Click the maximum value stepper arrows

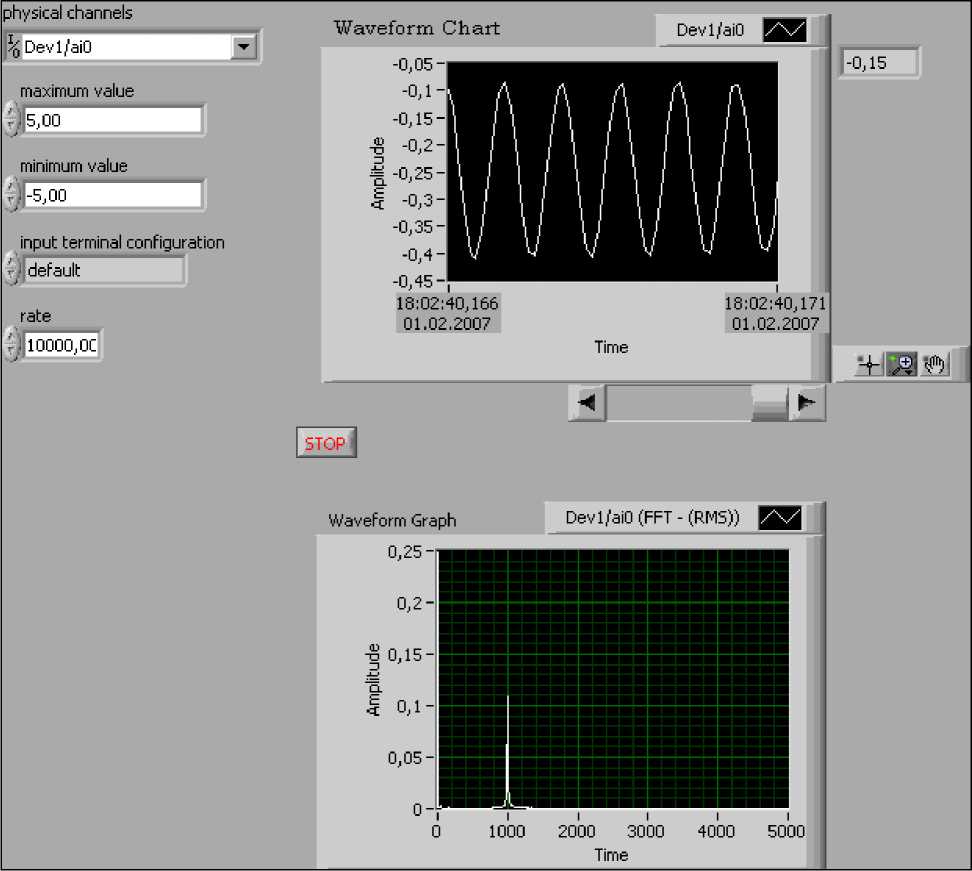[11, 120]
